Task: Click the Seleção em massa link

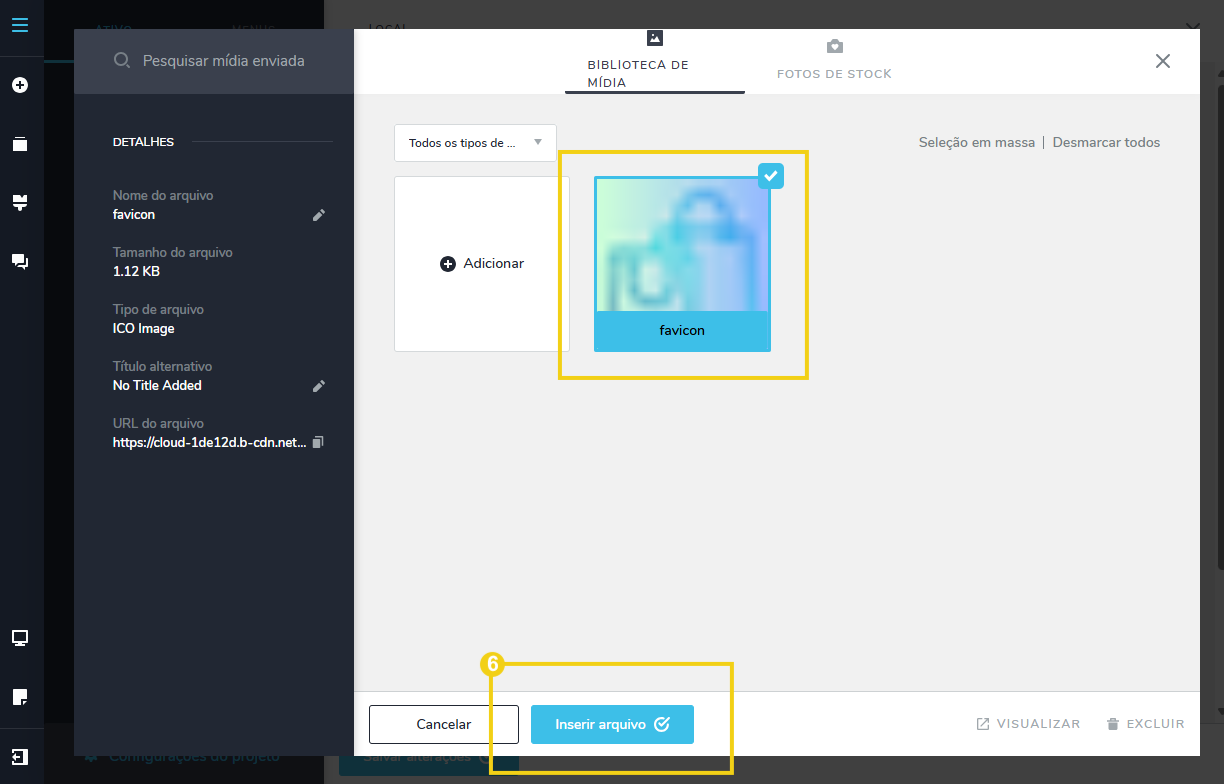Action: click(976, 143)
